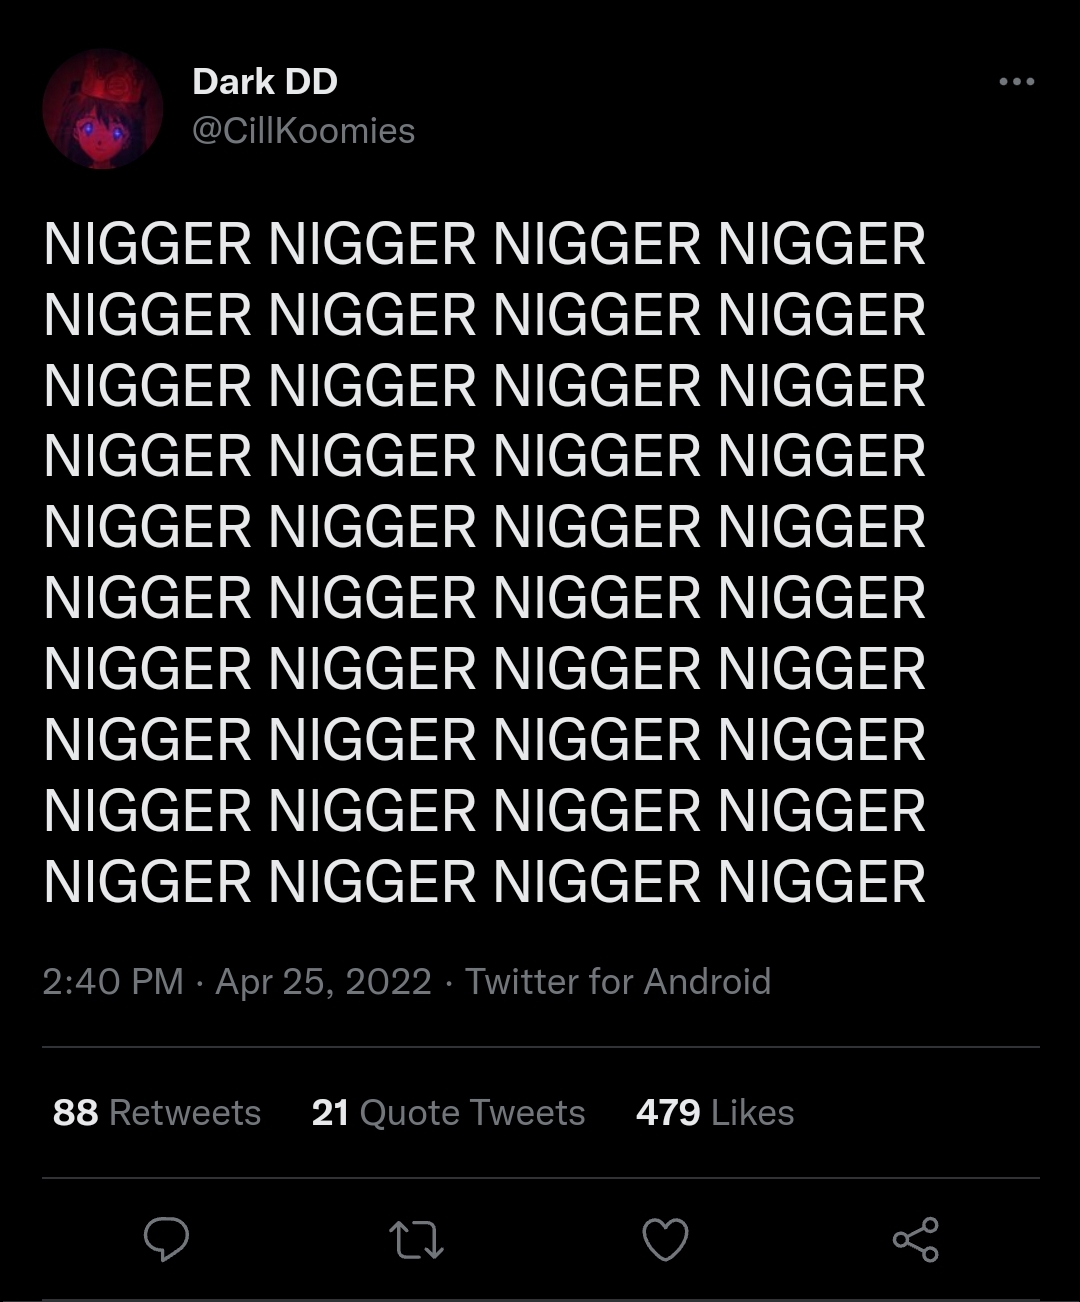The width and height of the screenshot is (1080, 1302).
Task: Click the tweet's main text body
Action: [x=485, y=563]
